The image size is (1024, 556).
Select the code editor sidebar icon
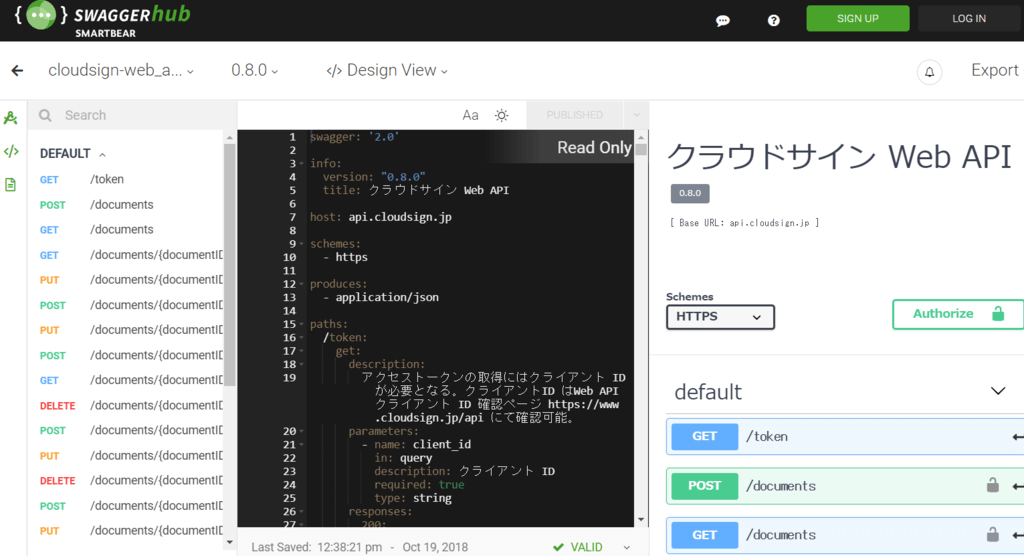pyautogui.click(x=11, y=152)
